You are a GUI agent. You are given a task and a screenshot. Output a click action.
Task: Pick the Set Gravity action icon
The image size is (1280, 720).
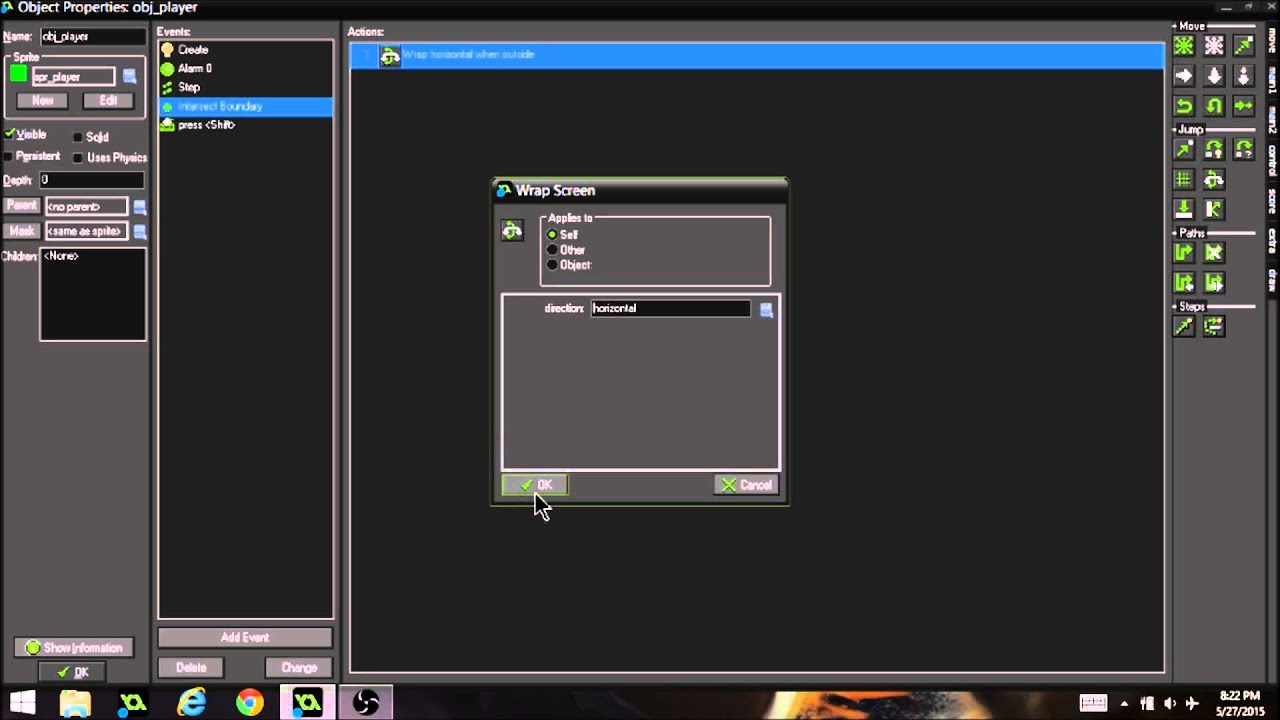[x=1244, y=76]
